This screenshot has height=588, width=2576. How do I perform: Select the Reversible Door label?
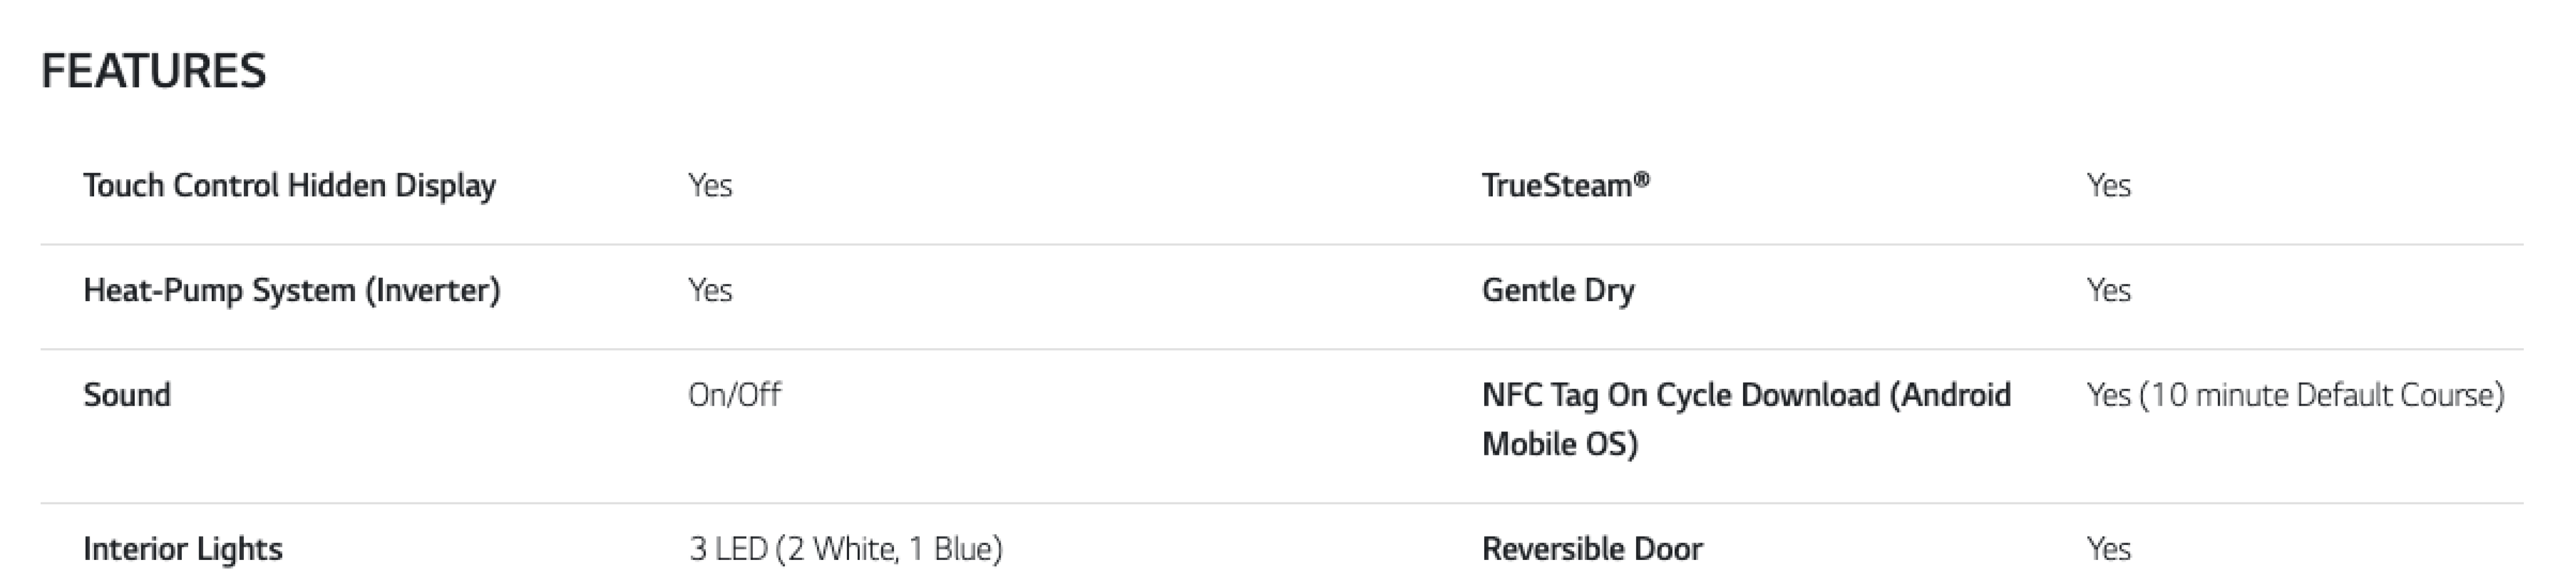click(x=1592, y=549)
